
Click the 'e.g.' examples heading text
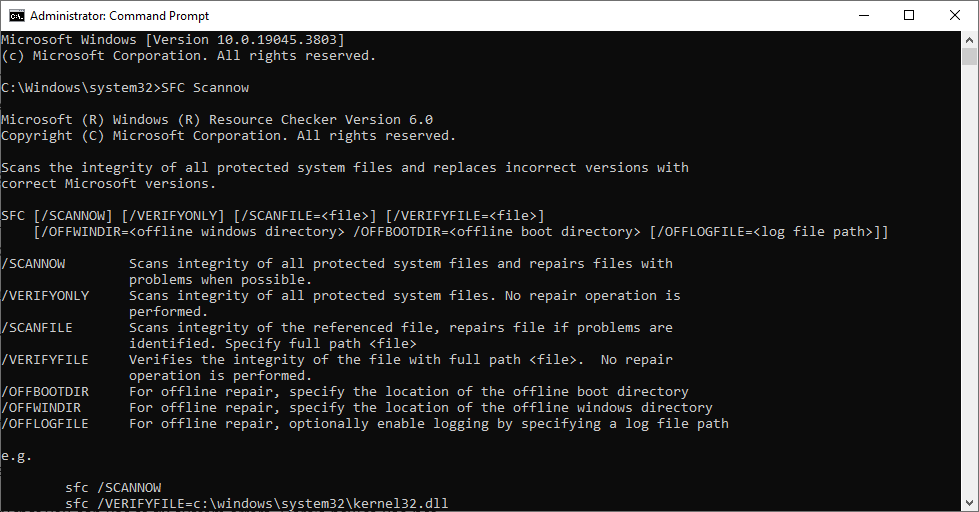tap(17, 456)
